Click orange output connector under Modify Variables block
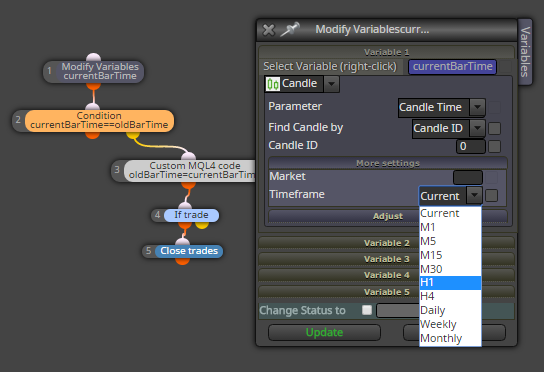This screenshot has height=372, width=544. tap(93, 86)
